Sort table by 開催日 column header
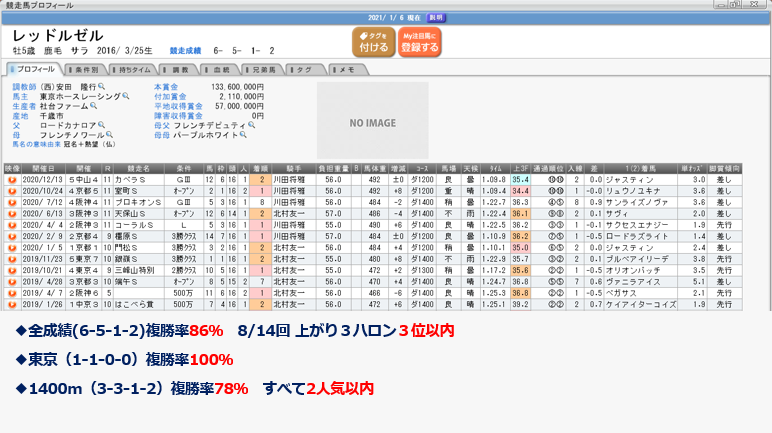 tap(43, 169)
